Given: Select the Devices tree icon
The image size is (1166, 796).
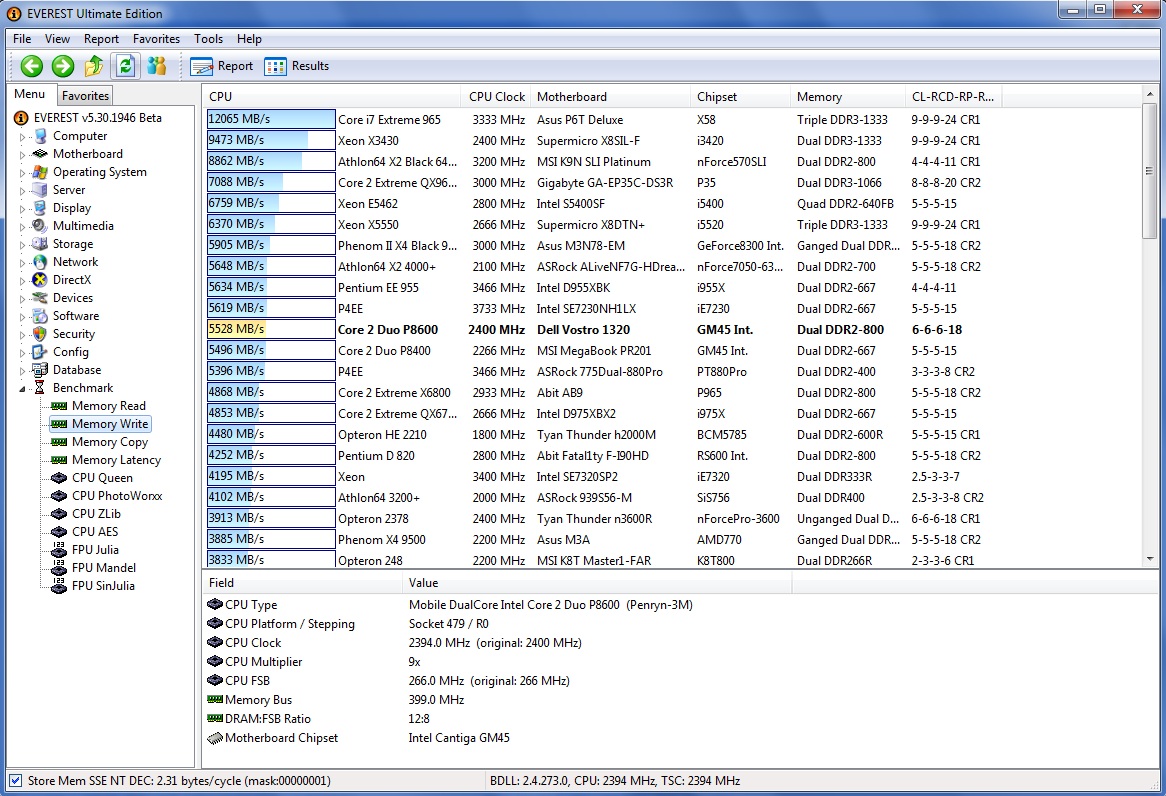Looking at the screenshot, I should pos(40,298).
